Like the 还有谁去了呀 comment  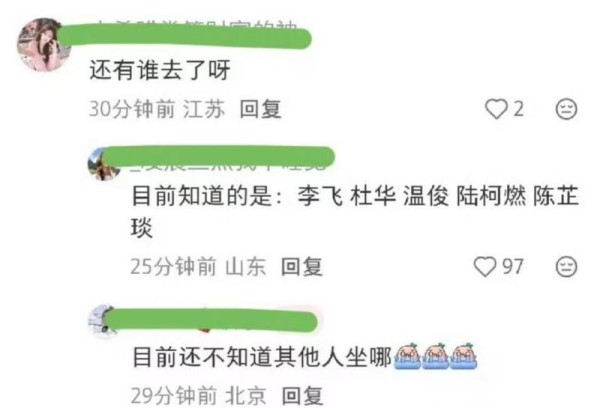click(x=496, y=109)
